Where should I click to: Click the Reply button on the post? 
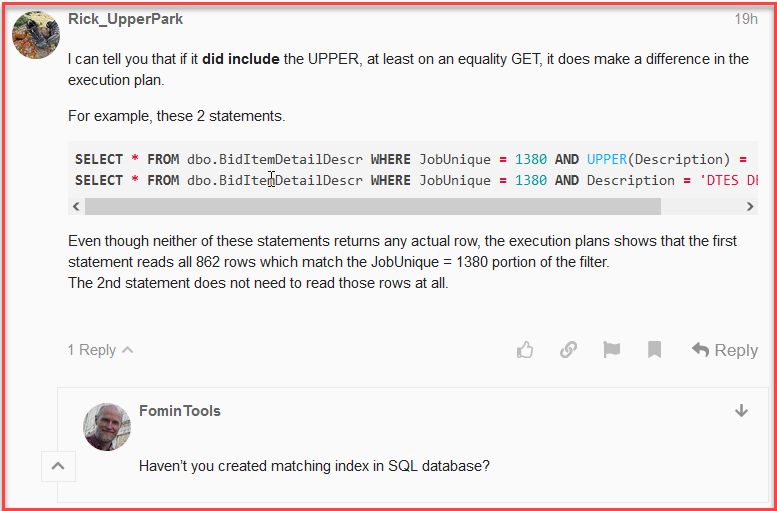point(725,350)
